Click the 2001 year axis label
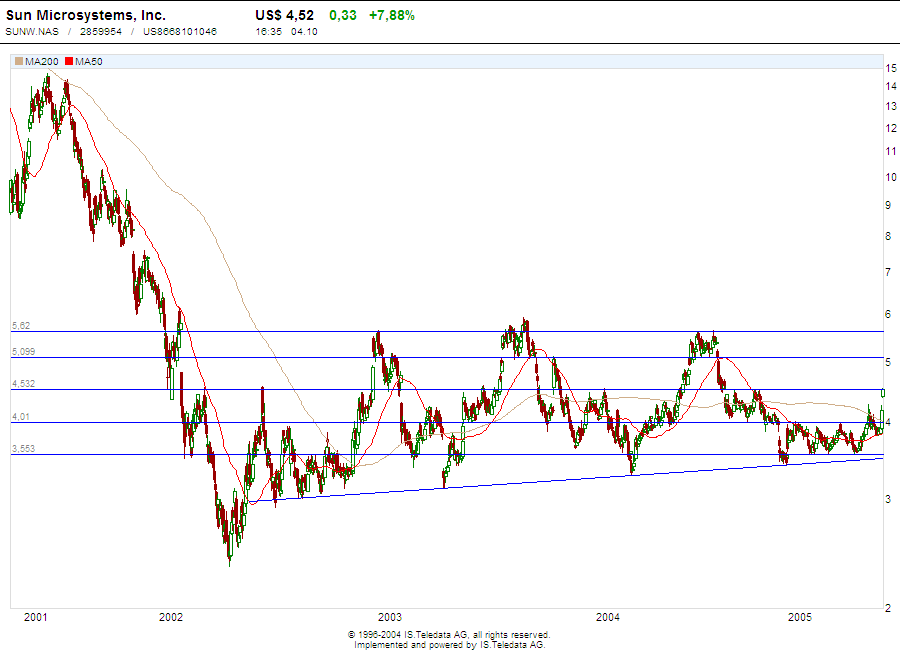Image resolution: width=900 pixels, height=650 pixels. coord(36,617)
